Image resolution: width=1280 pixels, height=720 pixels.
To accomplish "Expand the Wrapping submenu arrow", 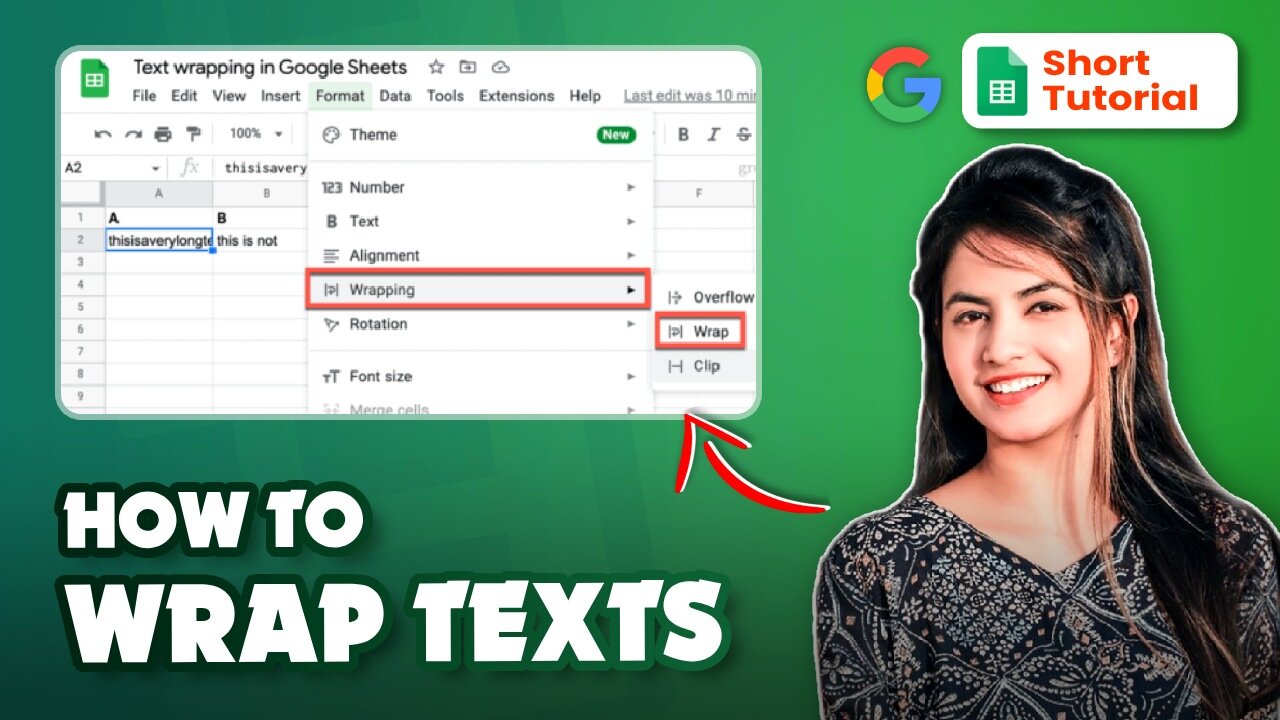I will [631, 290].
